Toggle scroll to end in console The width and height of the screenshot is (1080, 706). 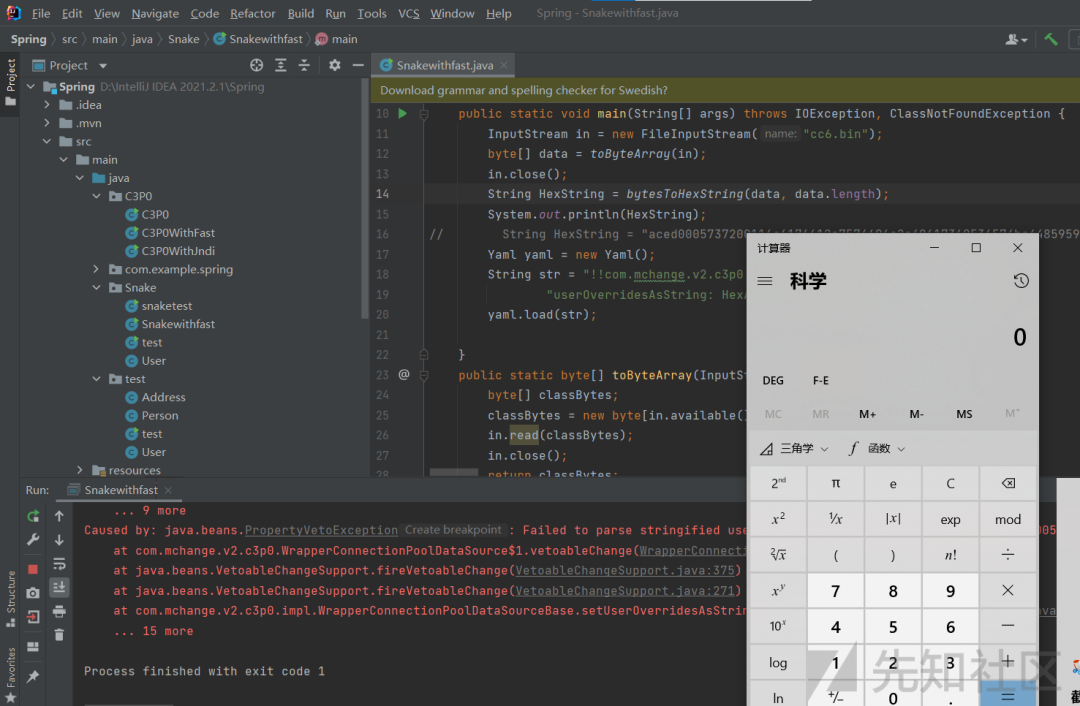click(x=59, y=587)
